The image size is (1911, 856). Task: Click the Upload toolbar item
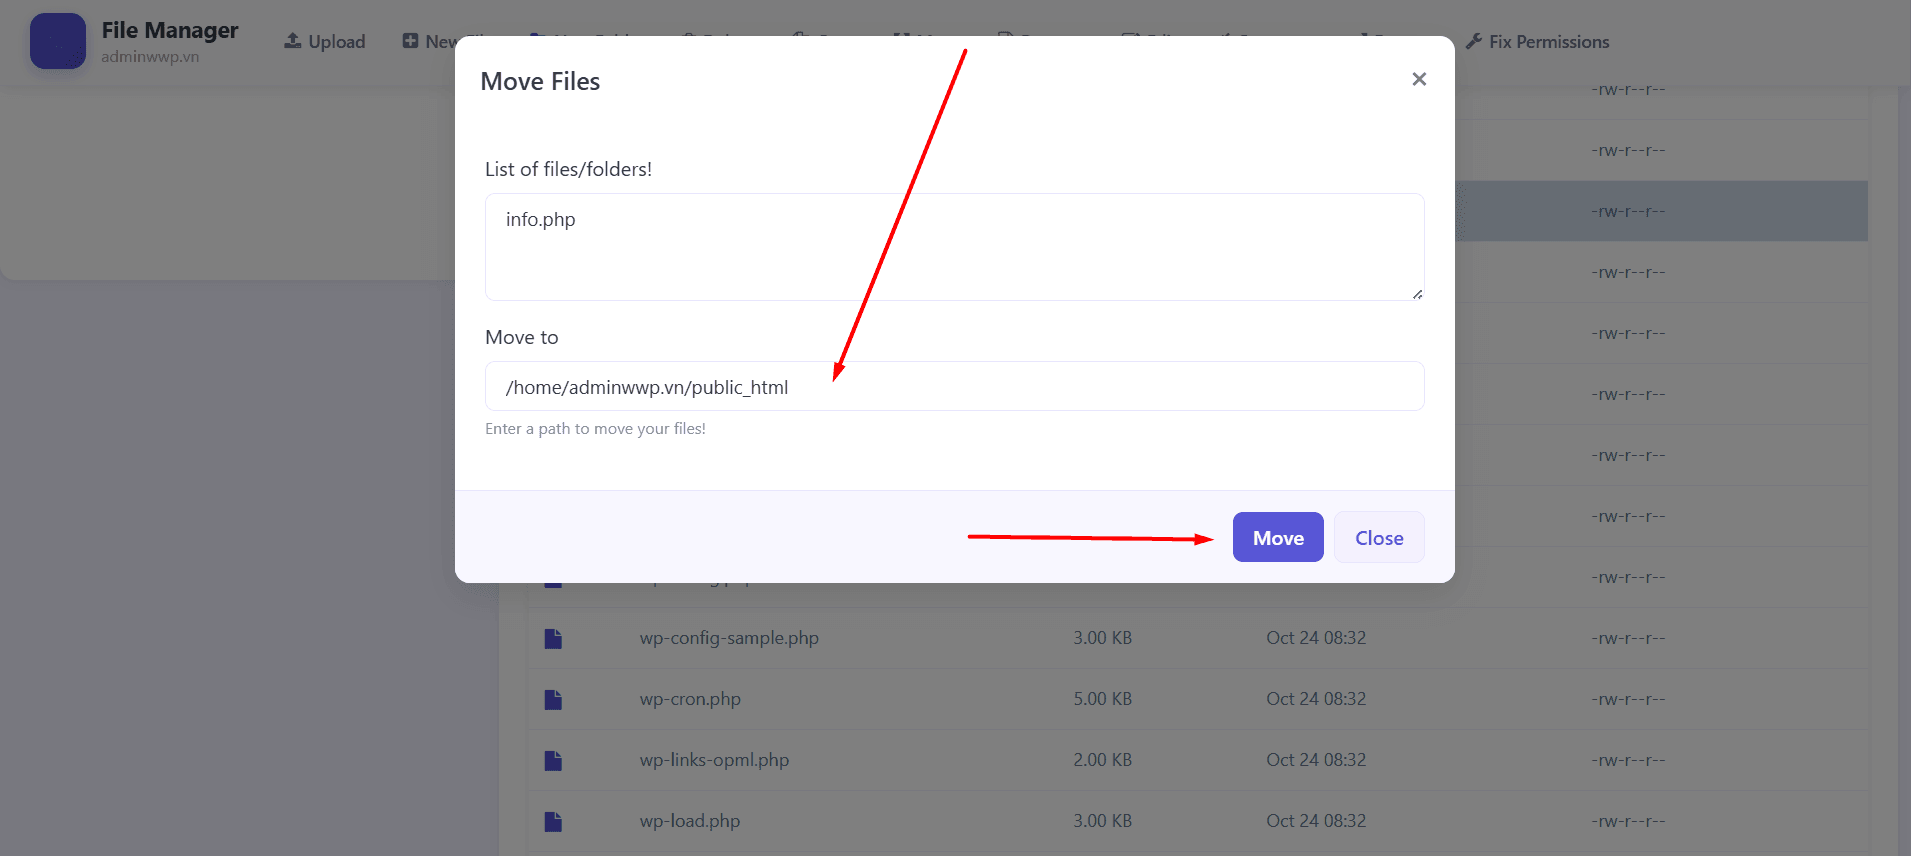click(325, 42)
